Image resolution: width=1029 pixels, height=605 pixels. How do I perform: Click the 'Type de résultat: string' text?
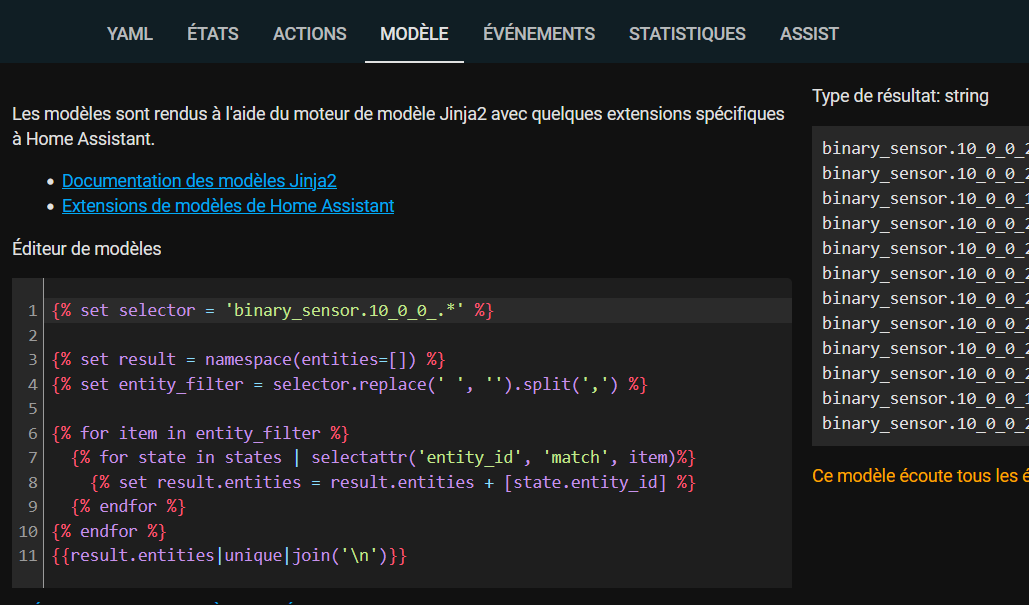pyautogui.click(x=900, y=96)
